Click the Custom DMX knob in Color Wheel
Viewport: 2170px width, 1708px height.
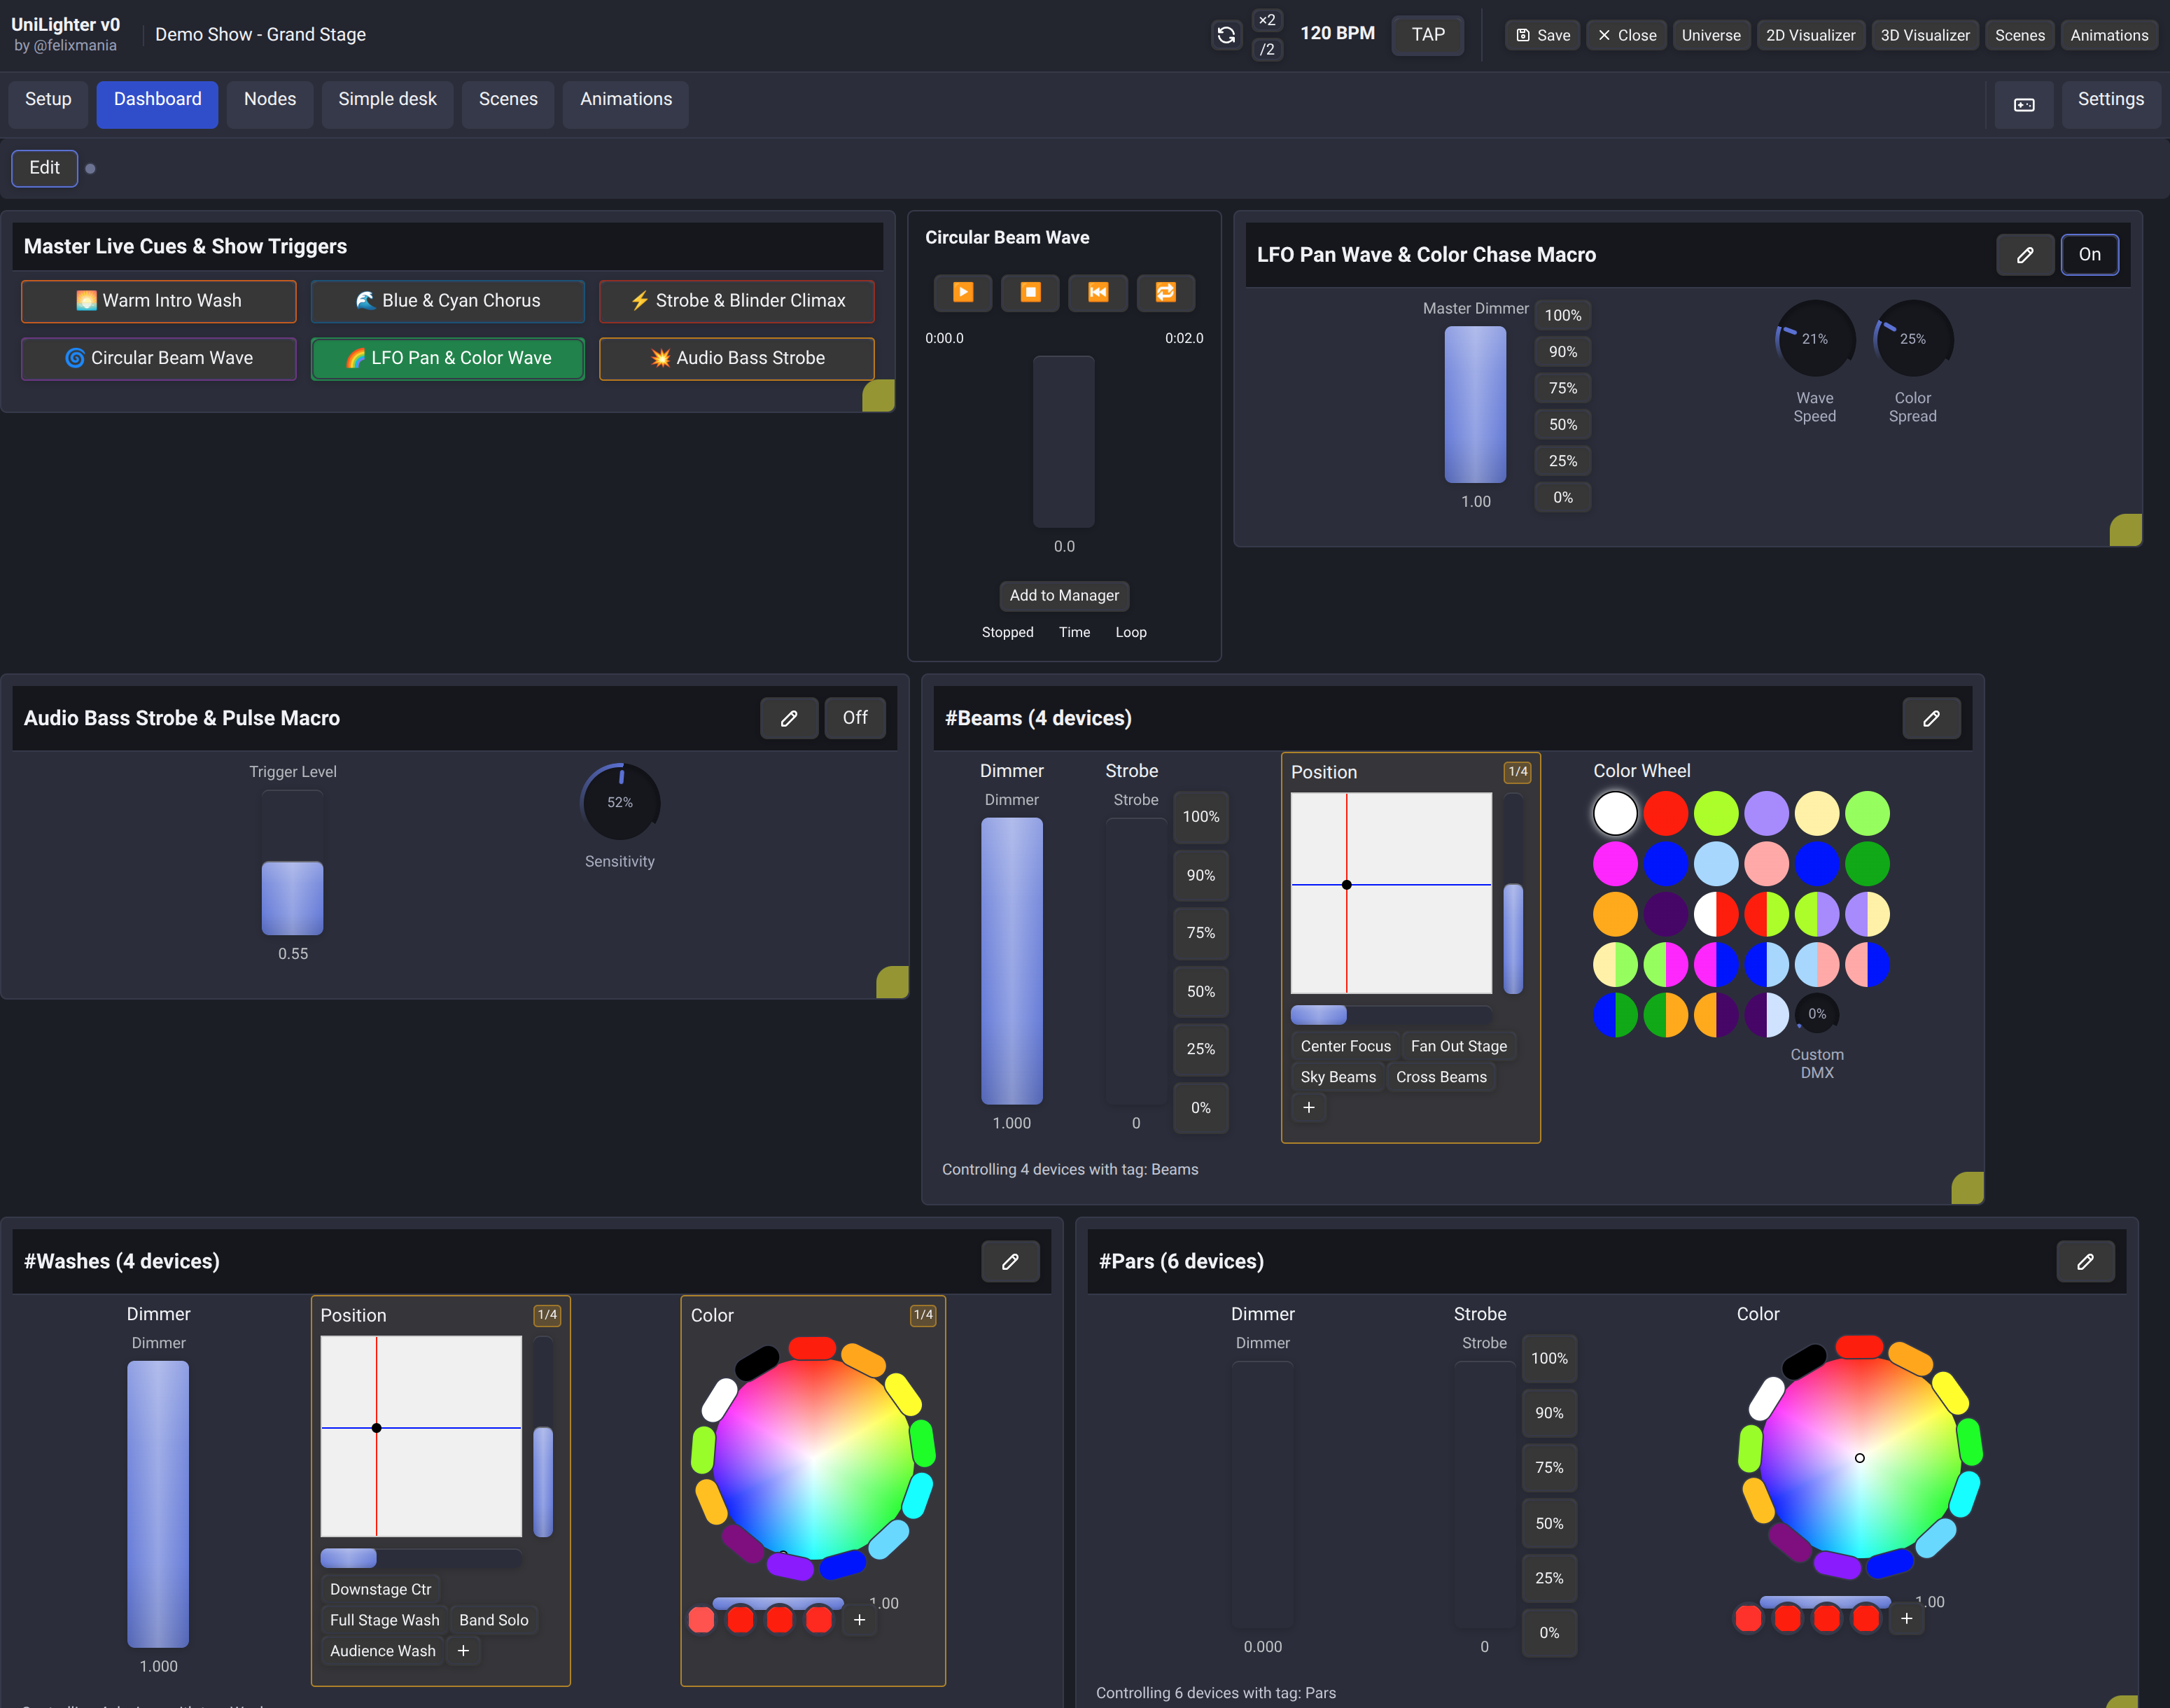pyautogui.click(x=1817, y=1014)
